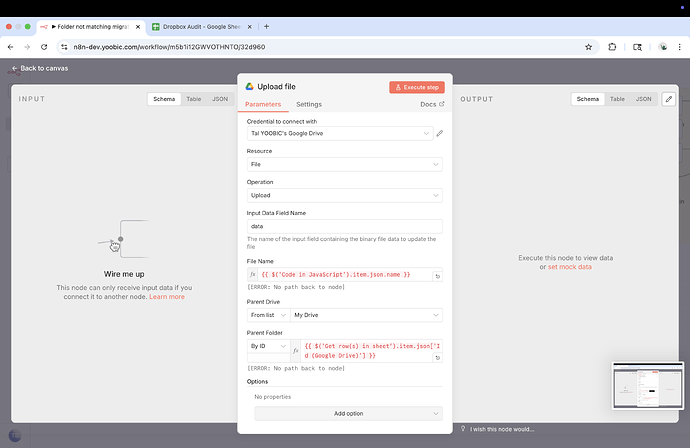
Task: Open the Operation dropdown showing Upload
Action: point(345,195)
